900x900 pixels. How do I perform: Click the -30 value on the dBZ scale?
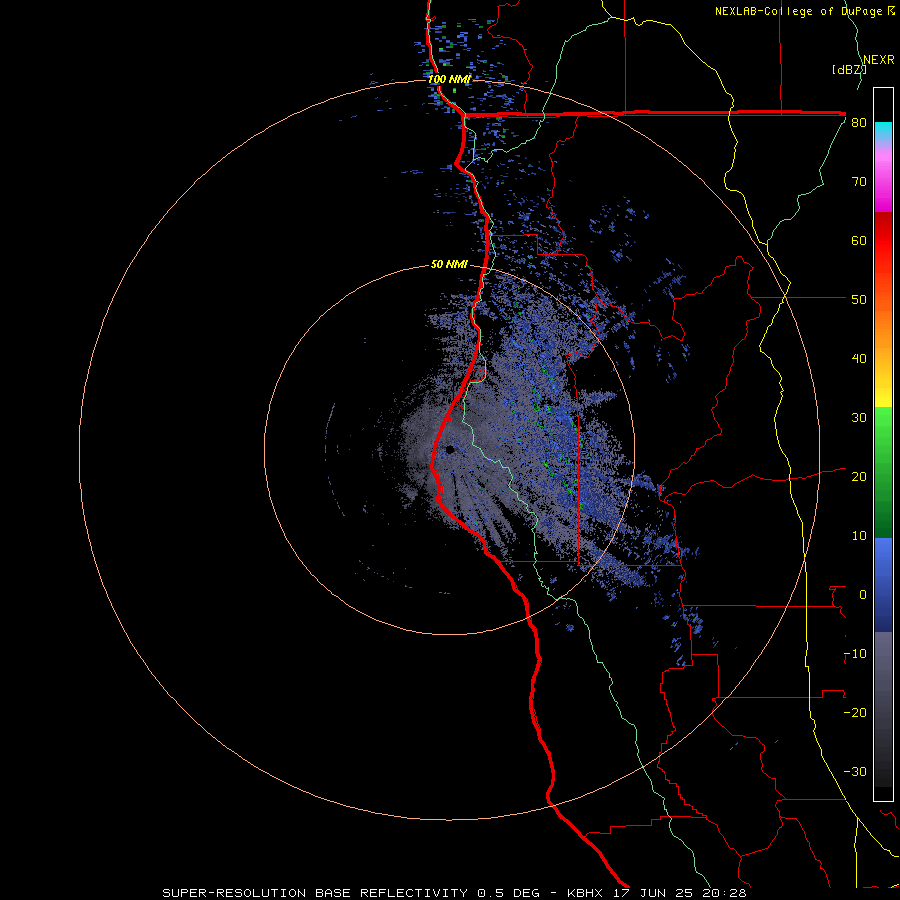[855, 772]
